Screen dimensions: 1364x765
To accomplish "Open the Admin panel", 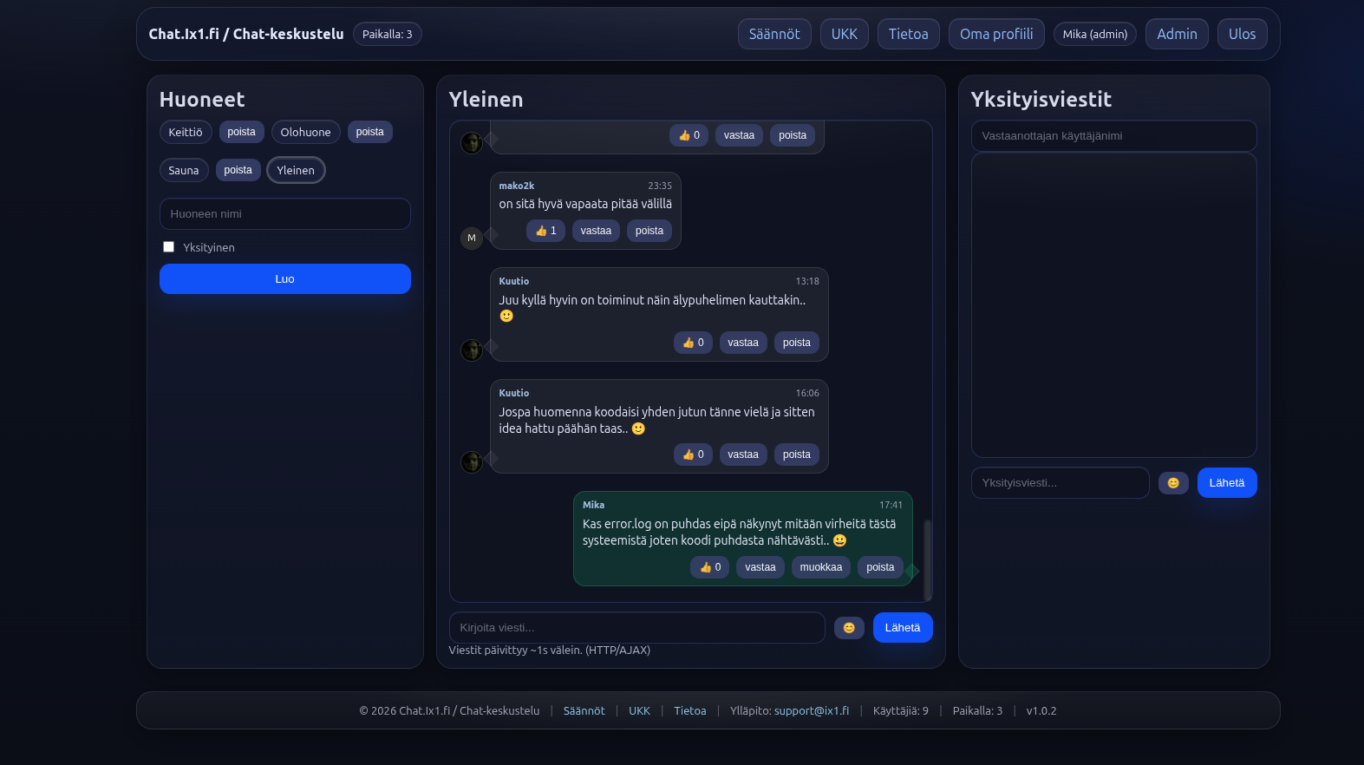I will (1177, 33).
